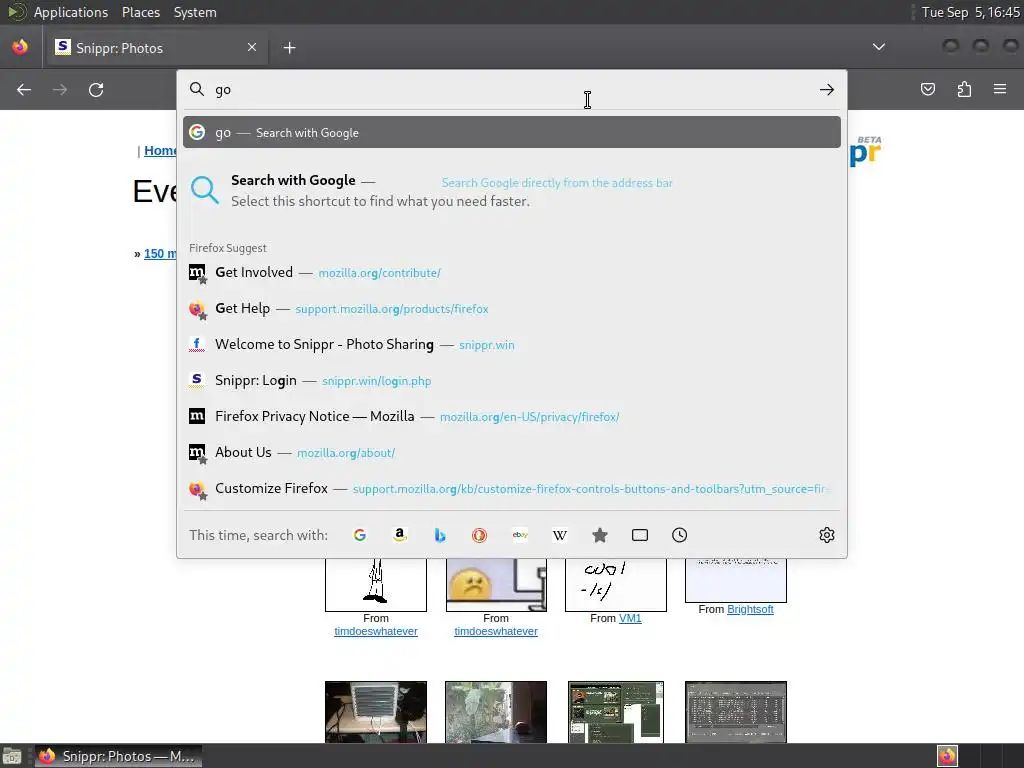The width and height of the screenshot is (1024, 768).
Task: Search history with clock icon
Action: point(679,535)
